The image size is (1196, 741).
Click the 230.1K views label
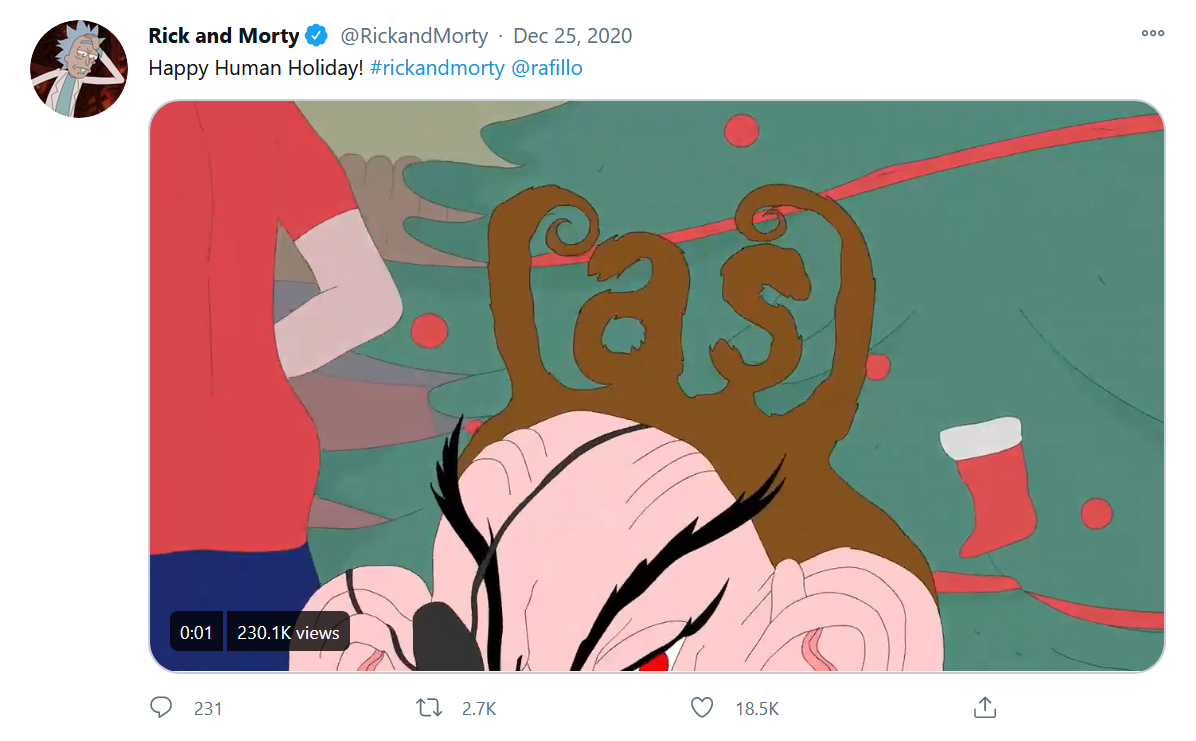coord(288,632)
